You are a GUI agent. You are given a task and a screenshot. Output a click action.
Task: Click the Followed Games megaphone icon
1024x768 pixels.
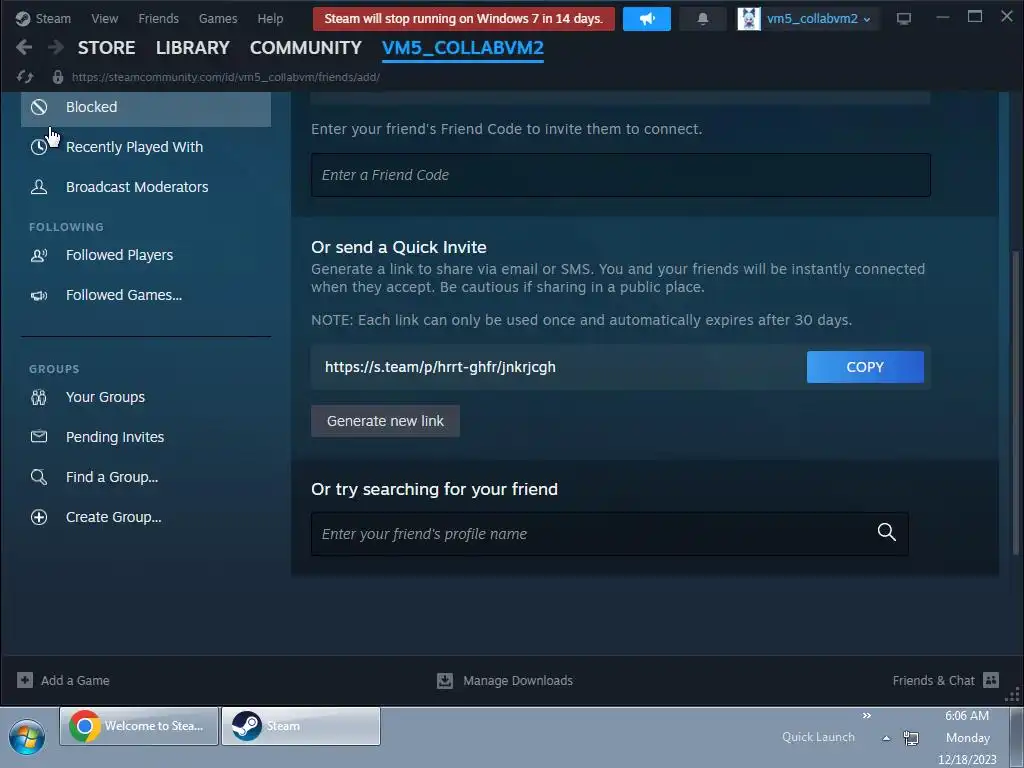(39, 295)
